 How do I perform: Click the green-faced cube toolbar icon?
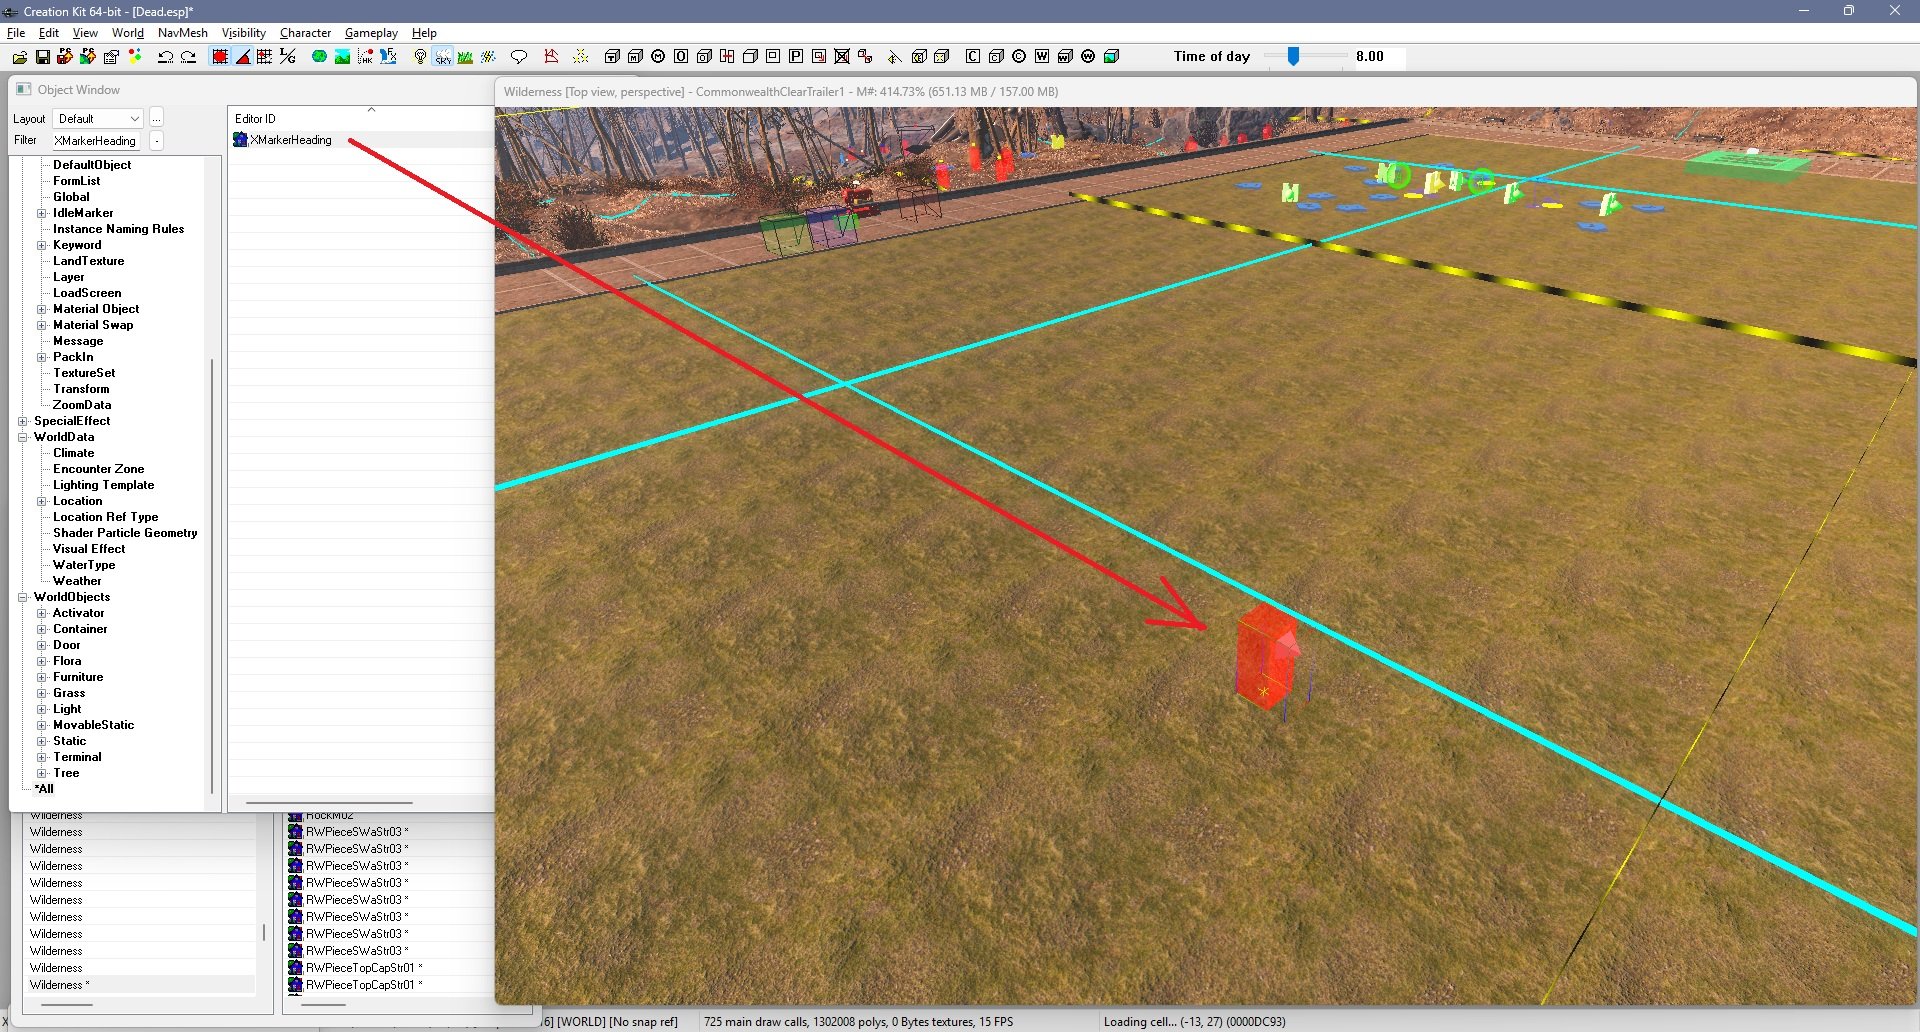tap(1111, 57)
